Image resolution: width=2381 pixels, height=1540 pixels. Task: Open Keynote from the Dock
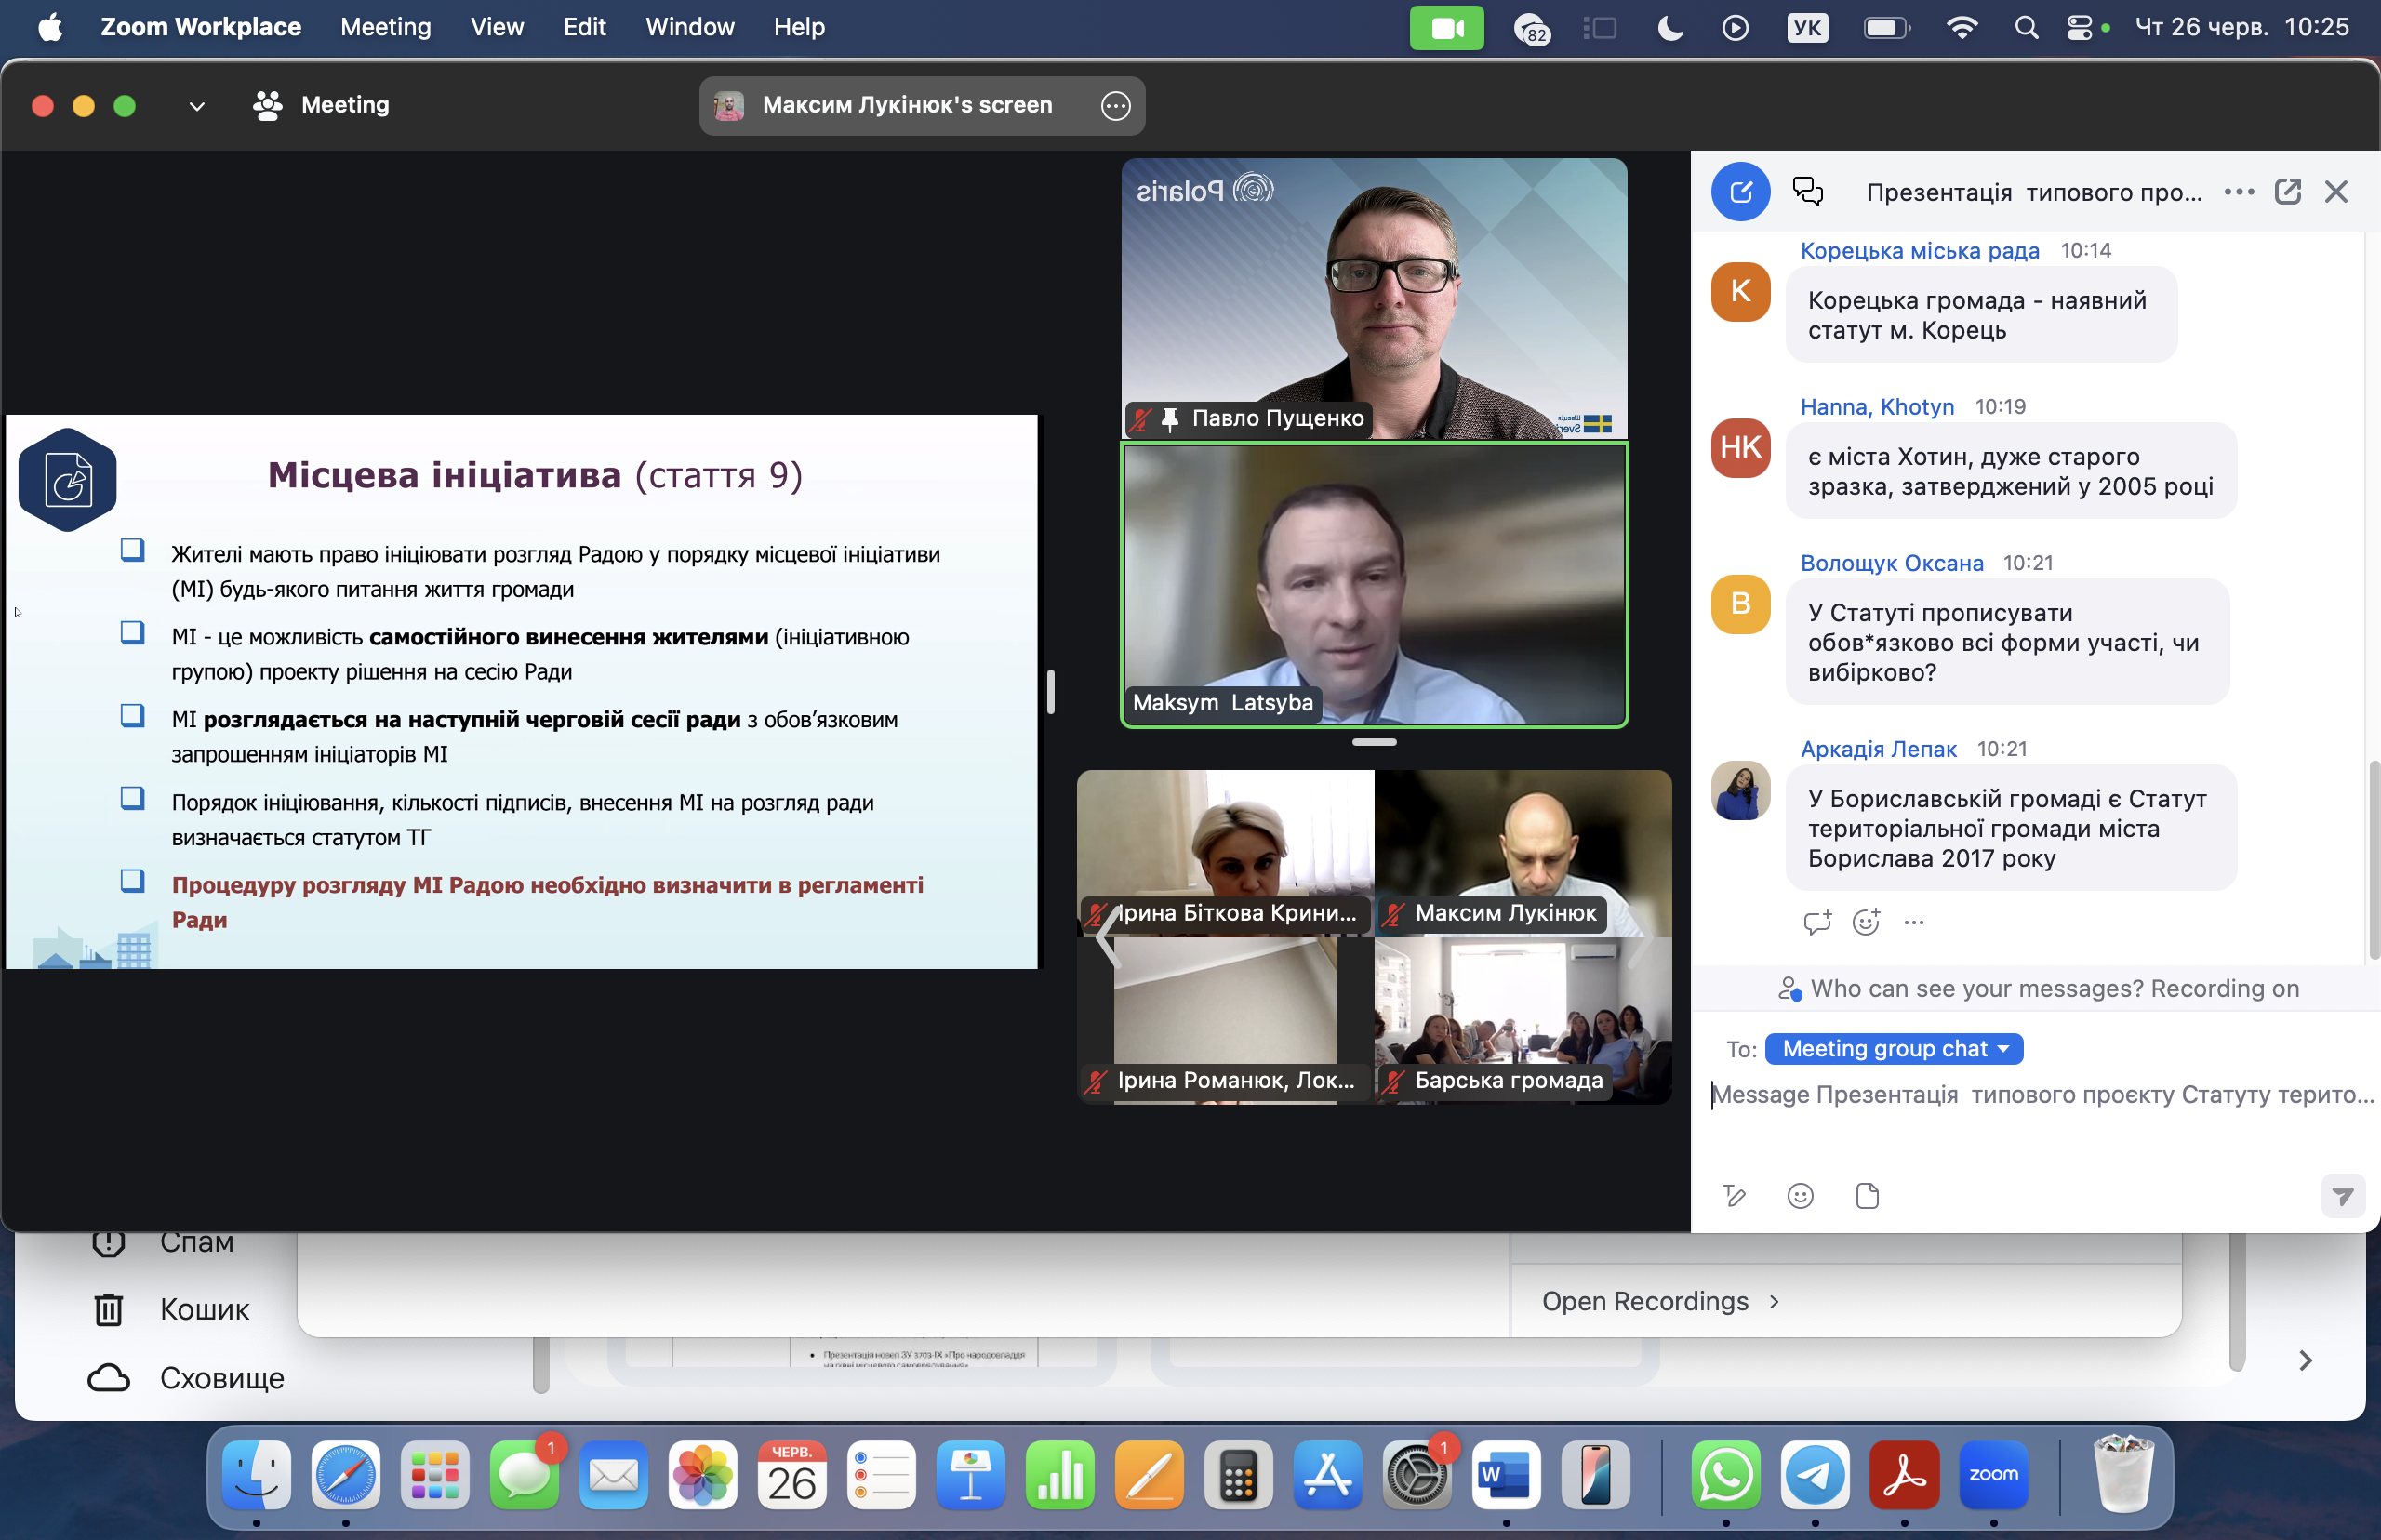(x=970, y=1475)
